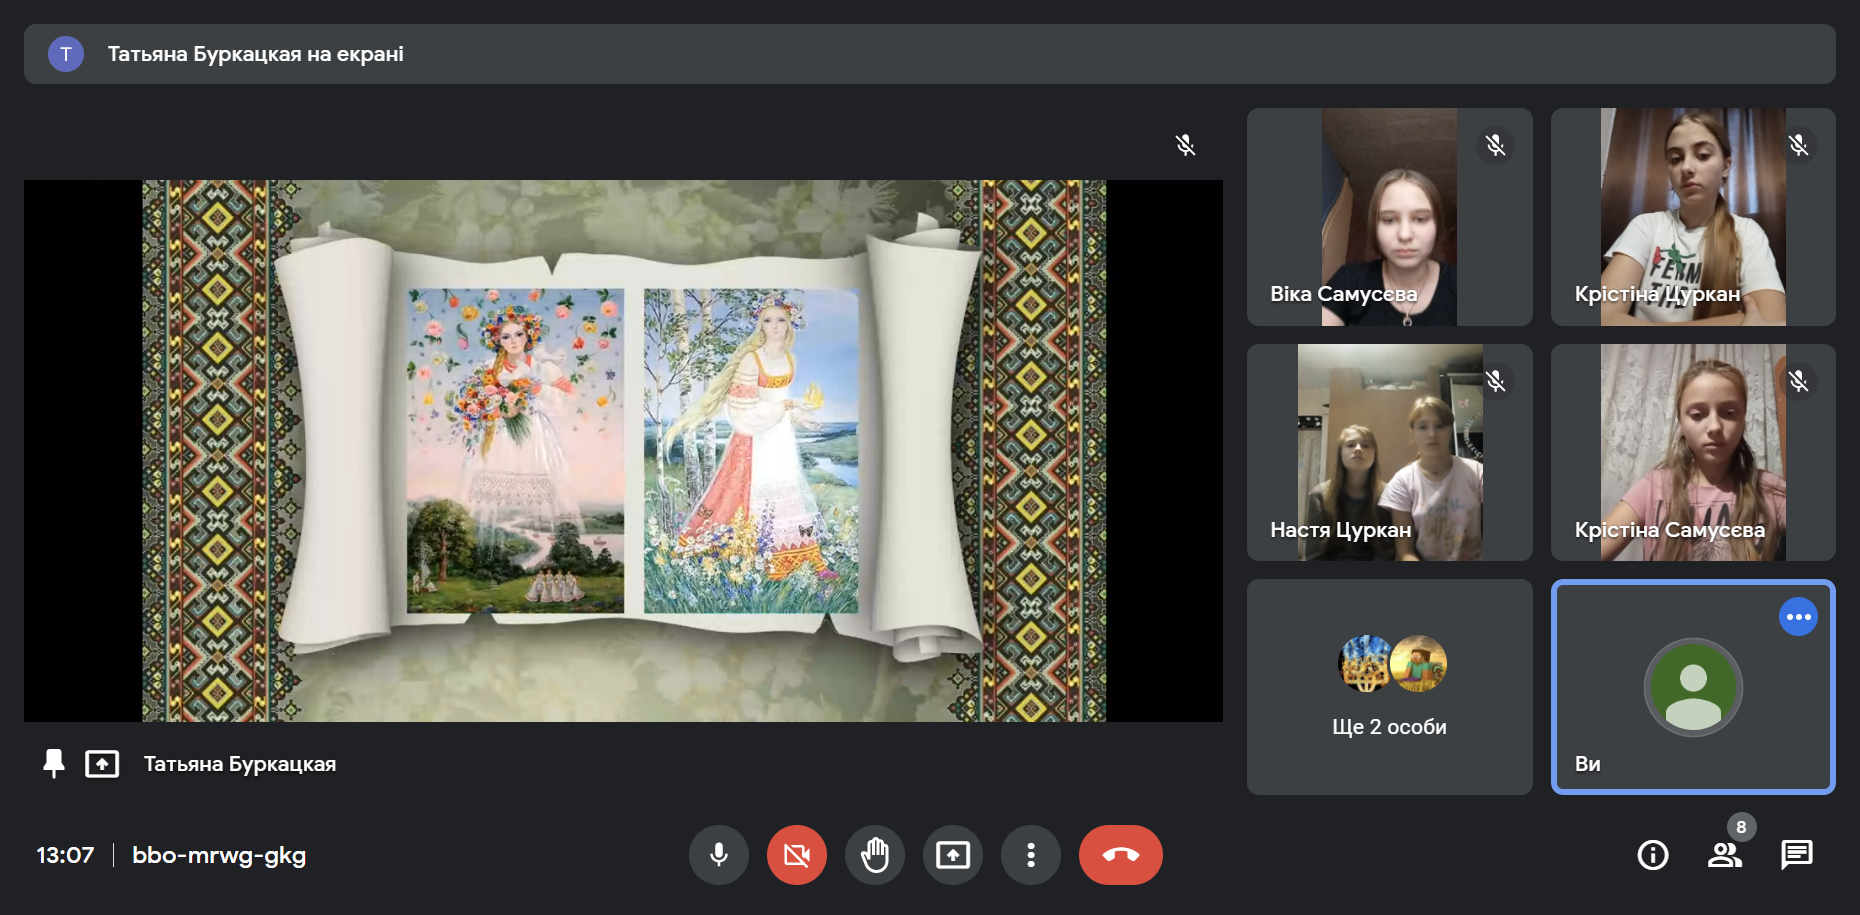The width and height of the screenshot is (1860, 915).
Task: Click Крістіна Самусєва's muted mic icon
Action: point(1798,381)
